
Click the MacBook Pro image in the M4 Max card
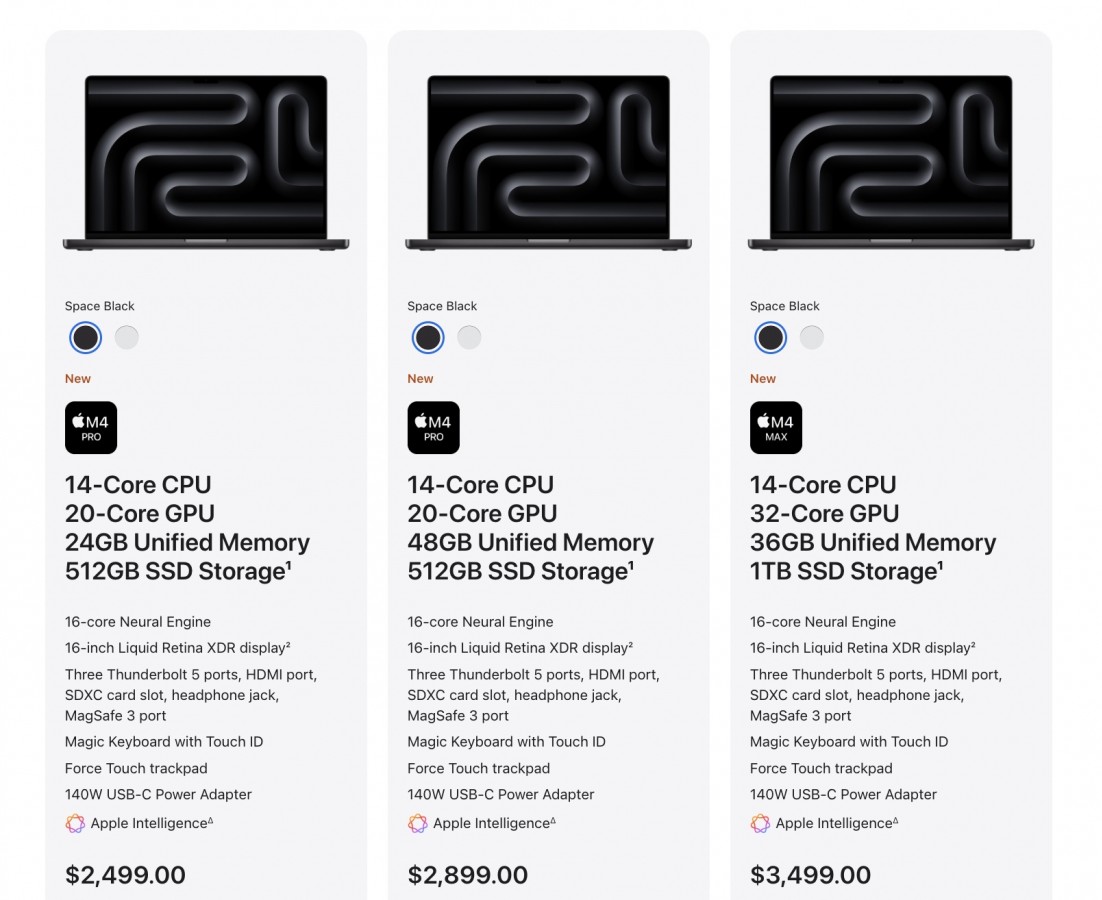coord(891,162)
